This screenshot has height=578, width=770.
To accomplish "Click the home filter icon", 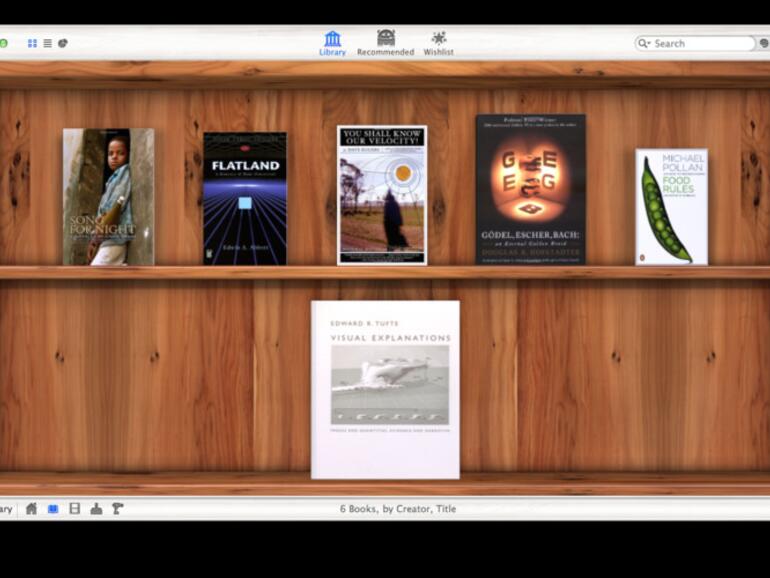I will point(31,509).
